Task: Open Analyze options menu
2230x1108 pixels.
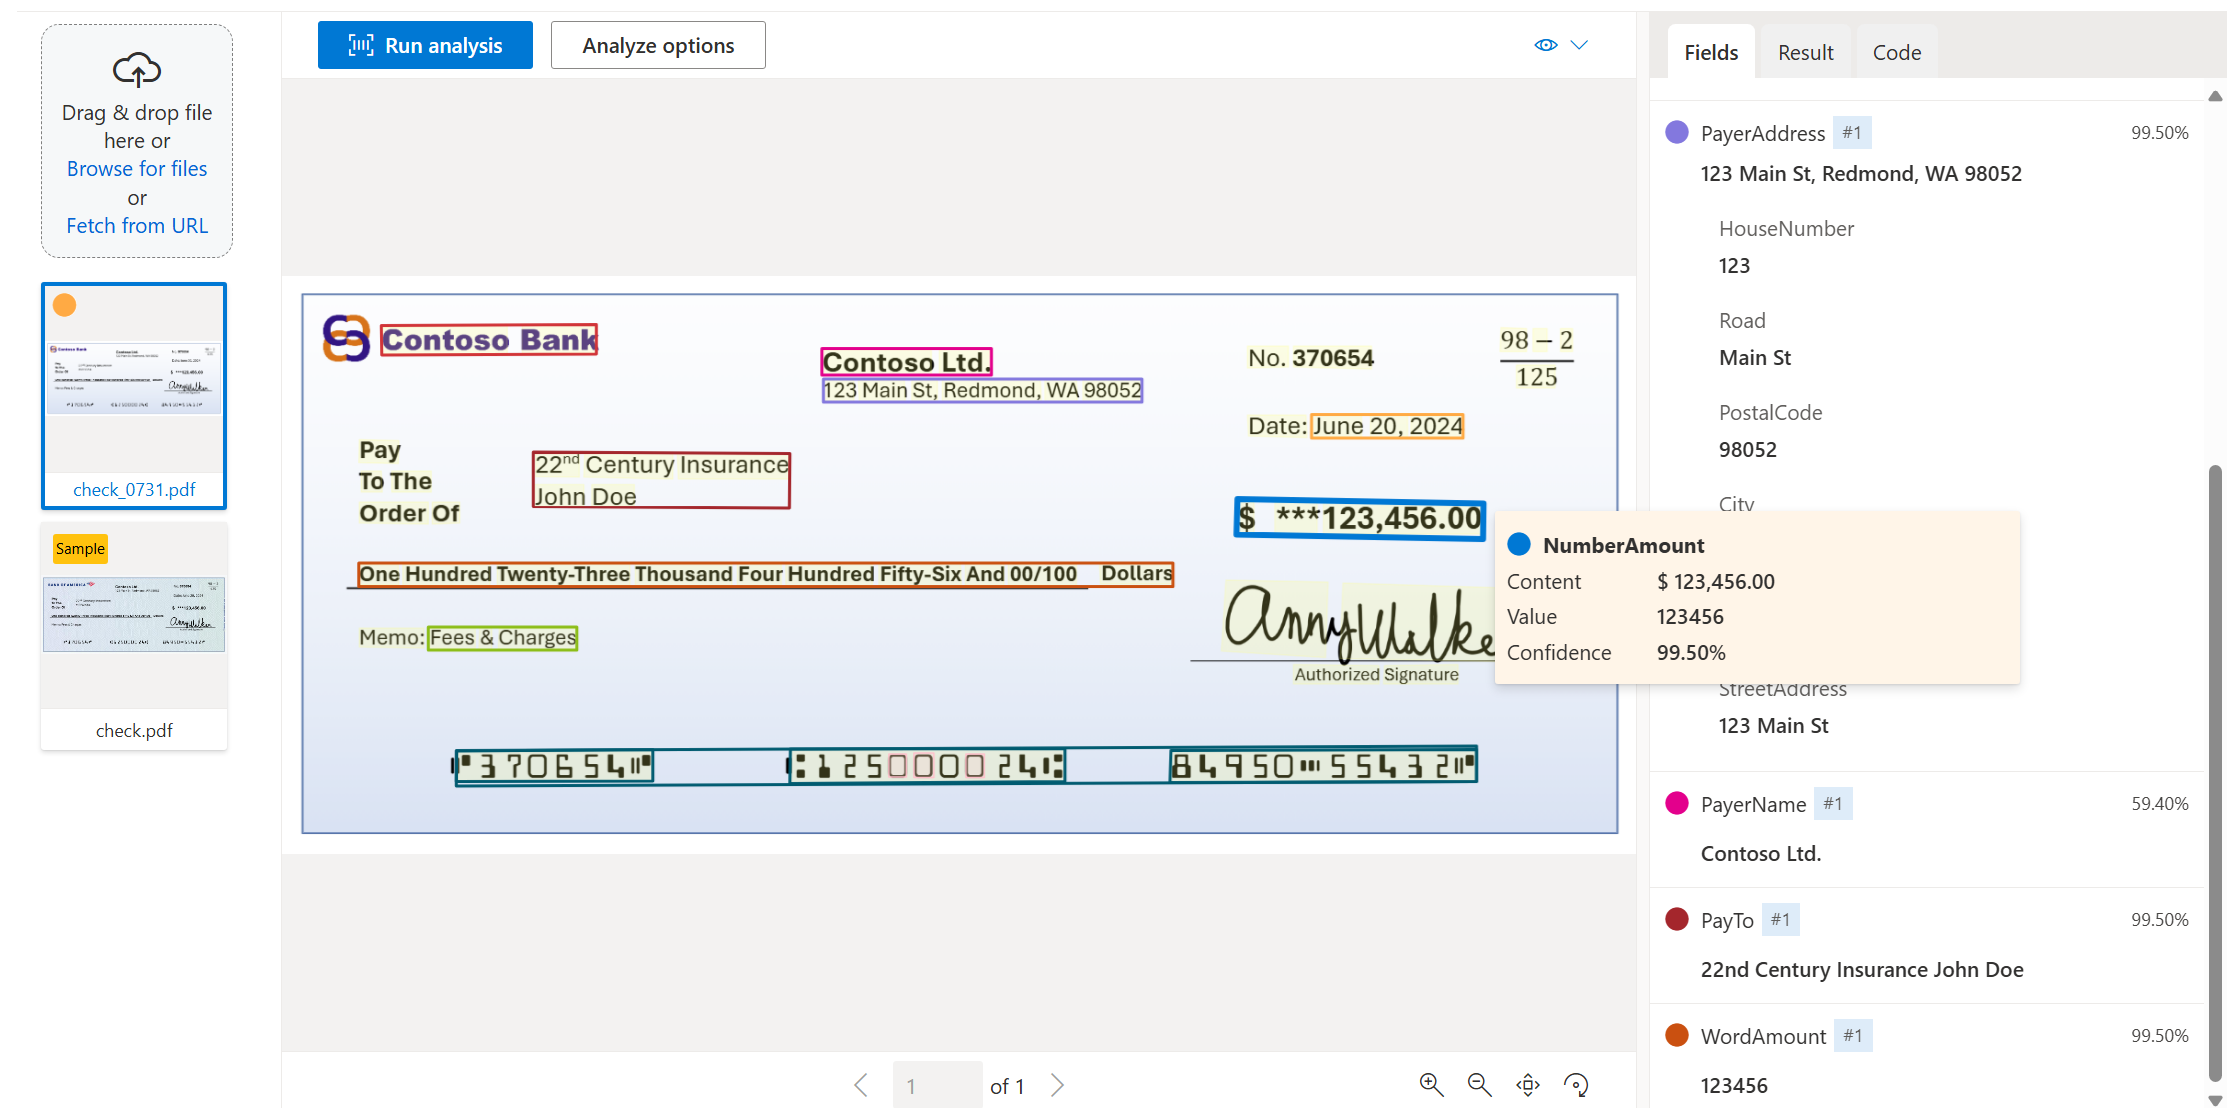Action: click(x=657, y=44)
